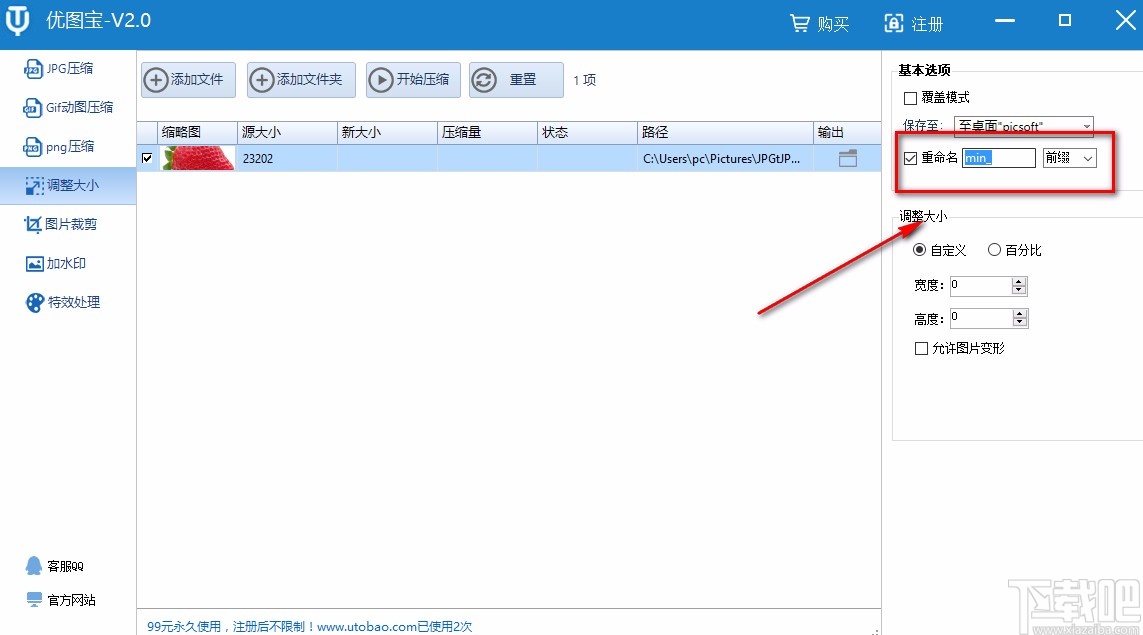Uncheck the 重命名 rename option

tap(911, 157)
